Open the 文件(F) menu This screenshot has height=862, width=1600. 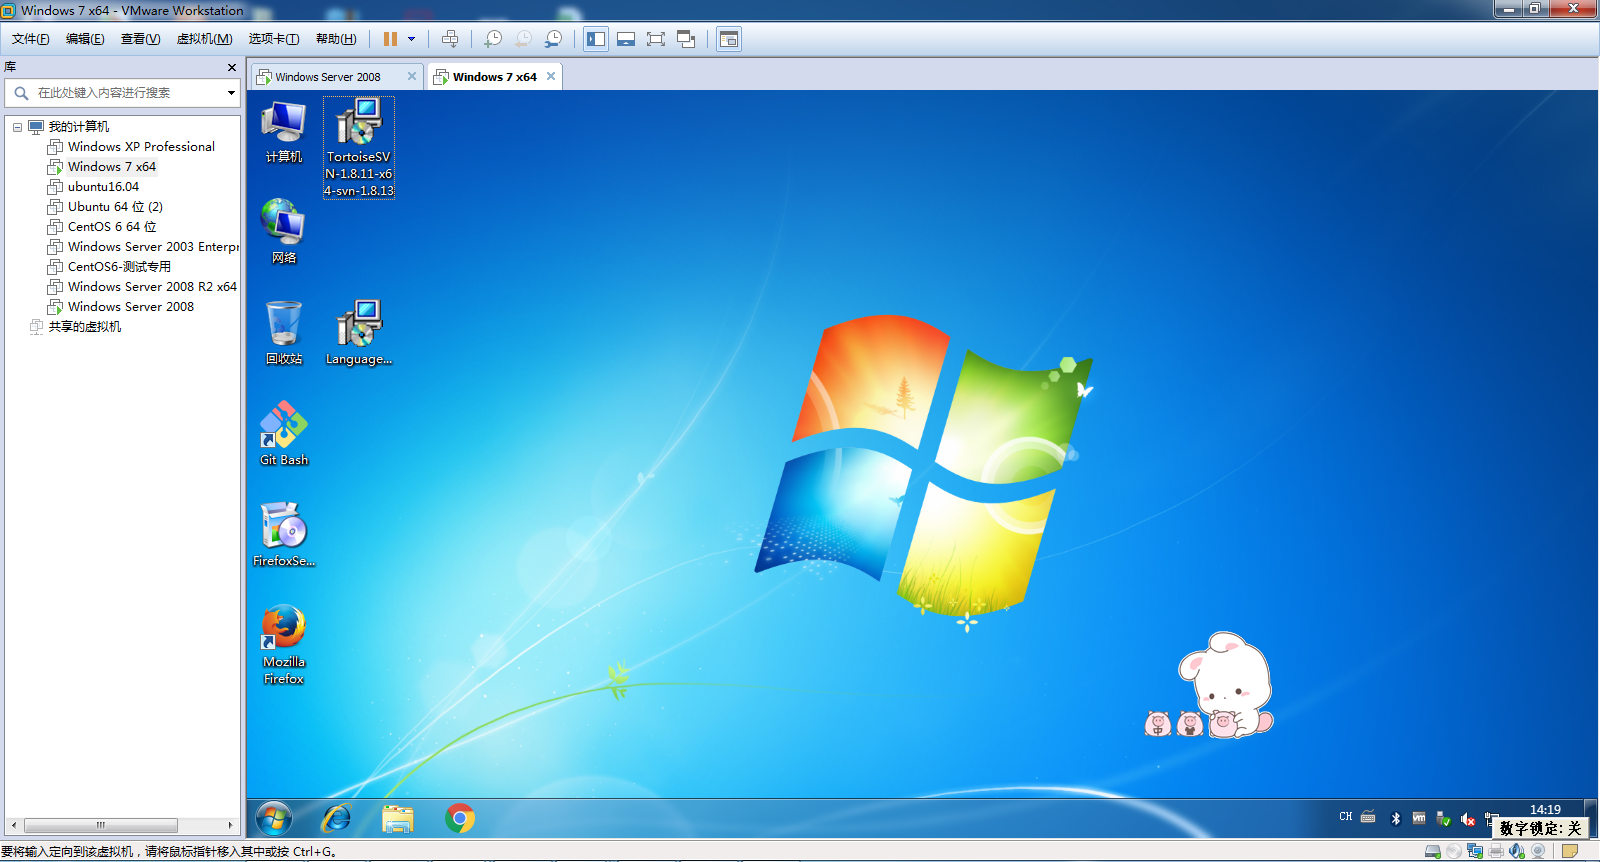[30, 39]
